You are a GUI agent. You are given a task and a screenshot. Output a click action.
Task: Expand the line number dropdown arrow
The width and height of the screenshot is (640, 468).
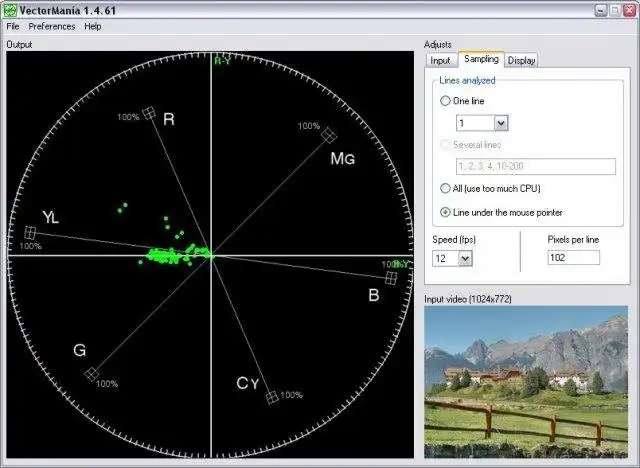coord(501,123)
